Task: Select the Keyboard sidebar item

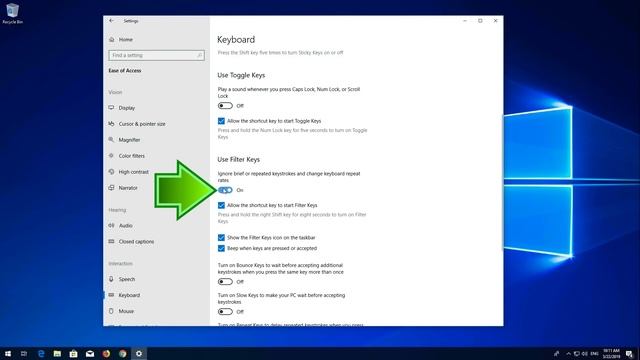Action: pyautogui.click(x=124, y=295)
